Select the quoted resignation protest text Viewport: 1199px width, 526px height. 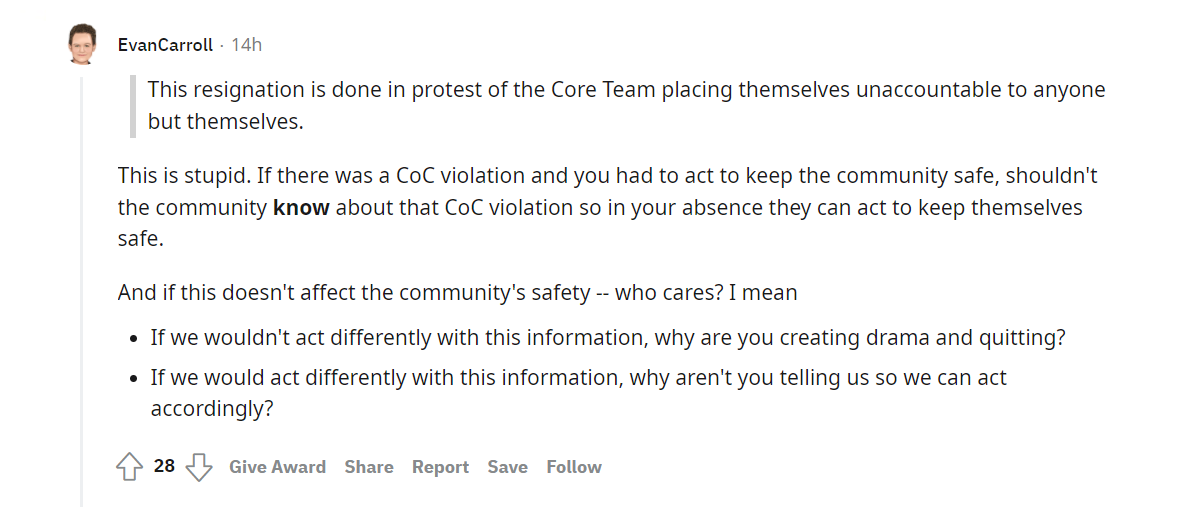coord(626,106)
